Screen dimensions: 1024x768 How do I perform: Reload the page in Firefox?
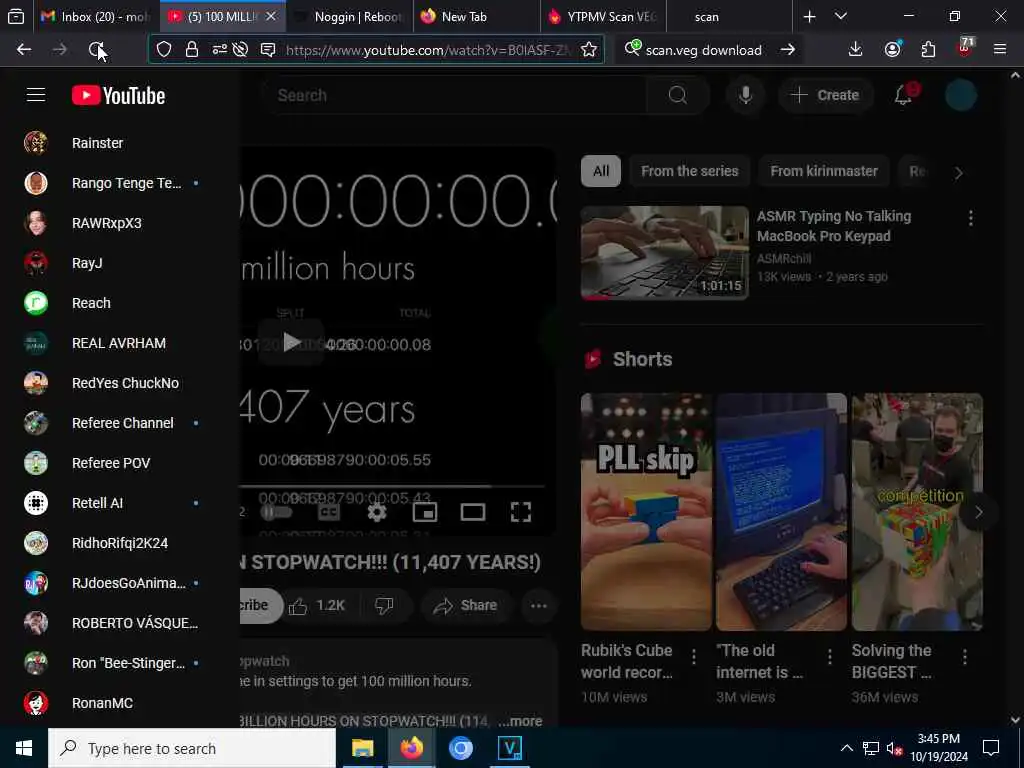pyautogui.click(x=96, y=49)
